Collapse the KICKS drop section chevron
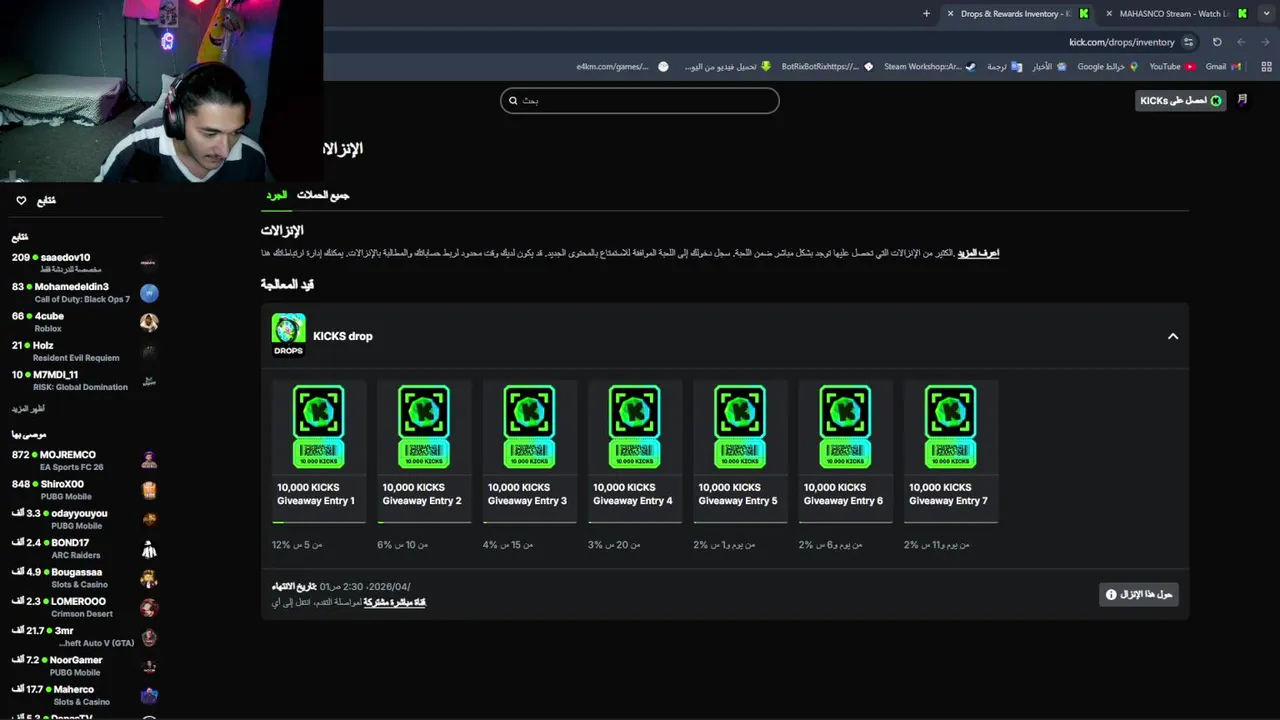 [1173, 336]
